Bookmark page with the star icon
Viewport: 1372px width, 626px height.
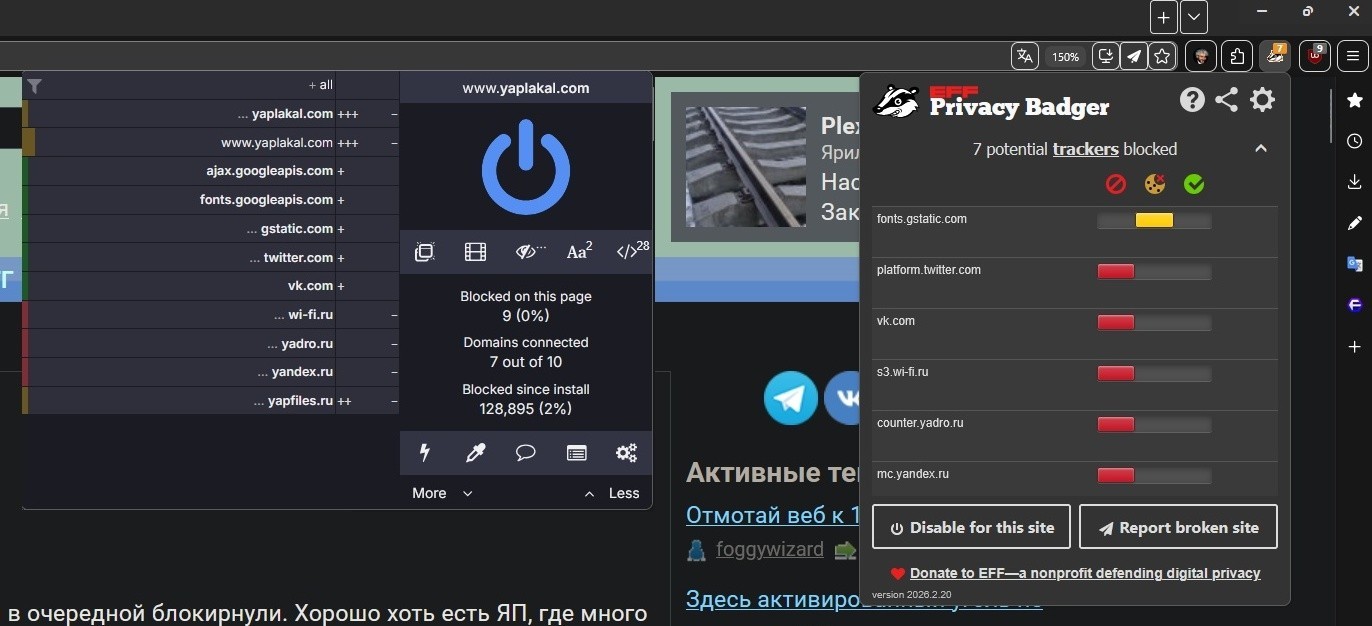pyautogui.click(x=1162, y=56)
